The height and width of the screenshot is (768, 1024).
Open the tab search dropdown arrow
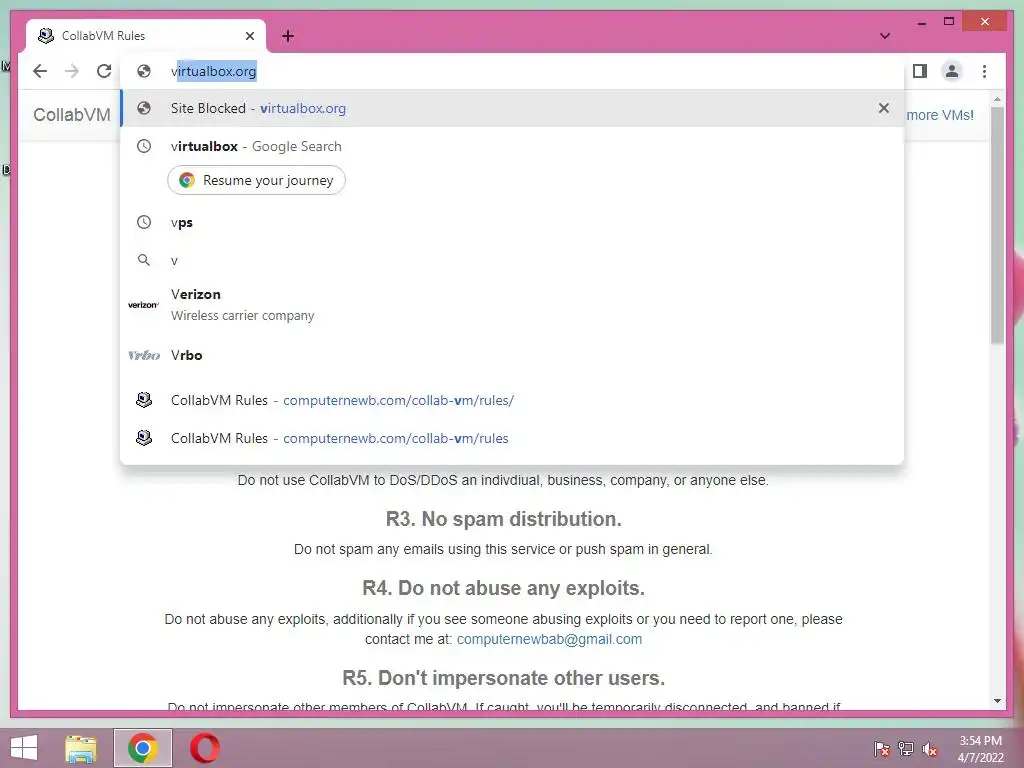[885, 36]
